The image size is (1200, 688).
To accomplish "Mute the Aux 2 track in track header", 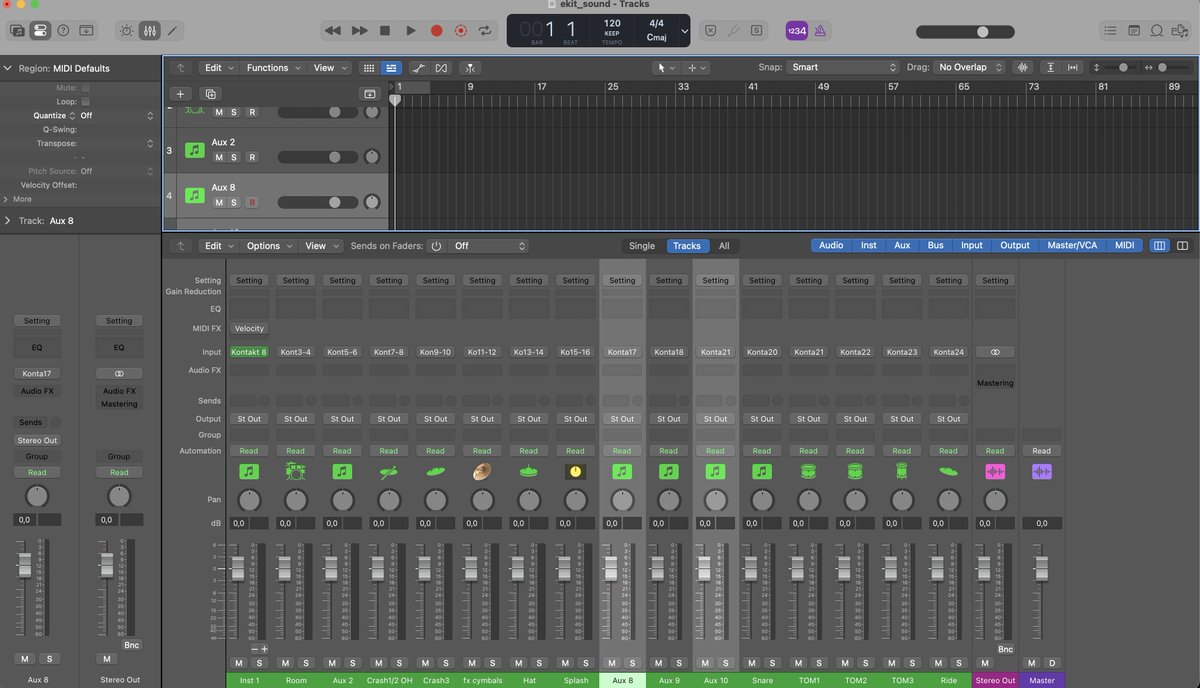I will pyautogui.click(x=219, y=157).
